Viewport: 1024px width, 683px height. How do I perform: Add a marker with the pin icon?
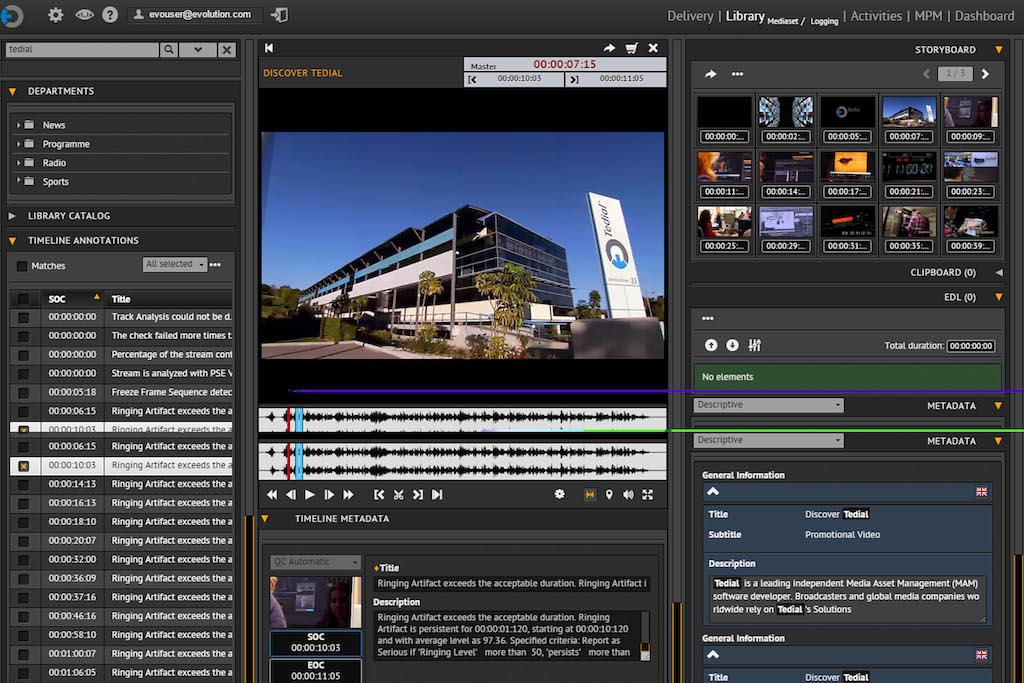coord(609,495)
